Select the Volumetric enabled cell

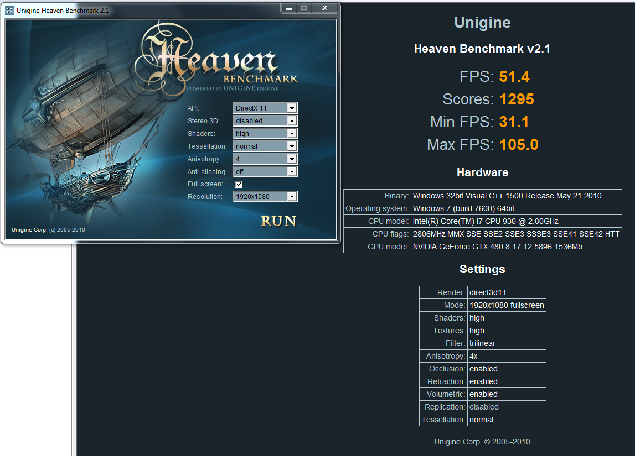(x=507, y=394)
